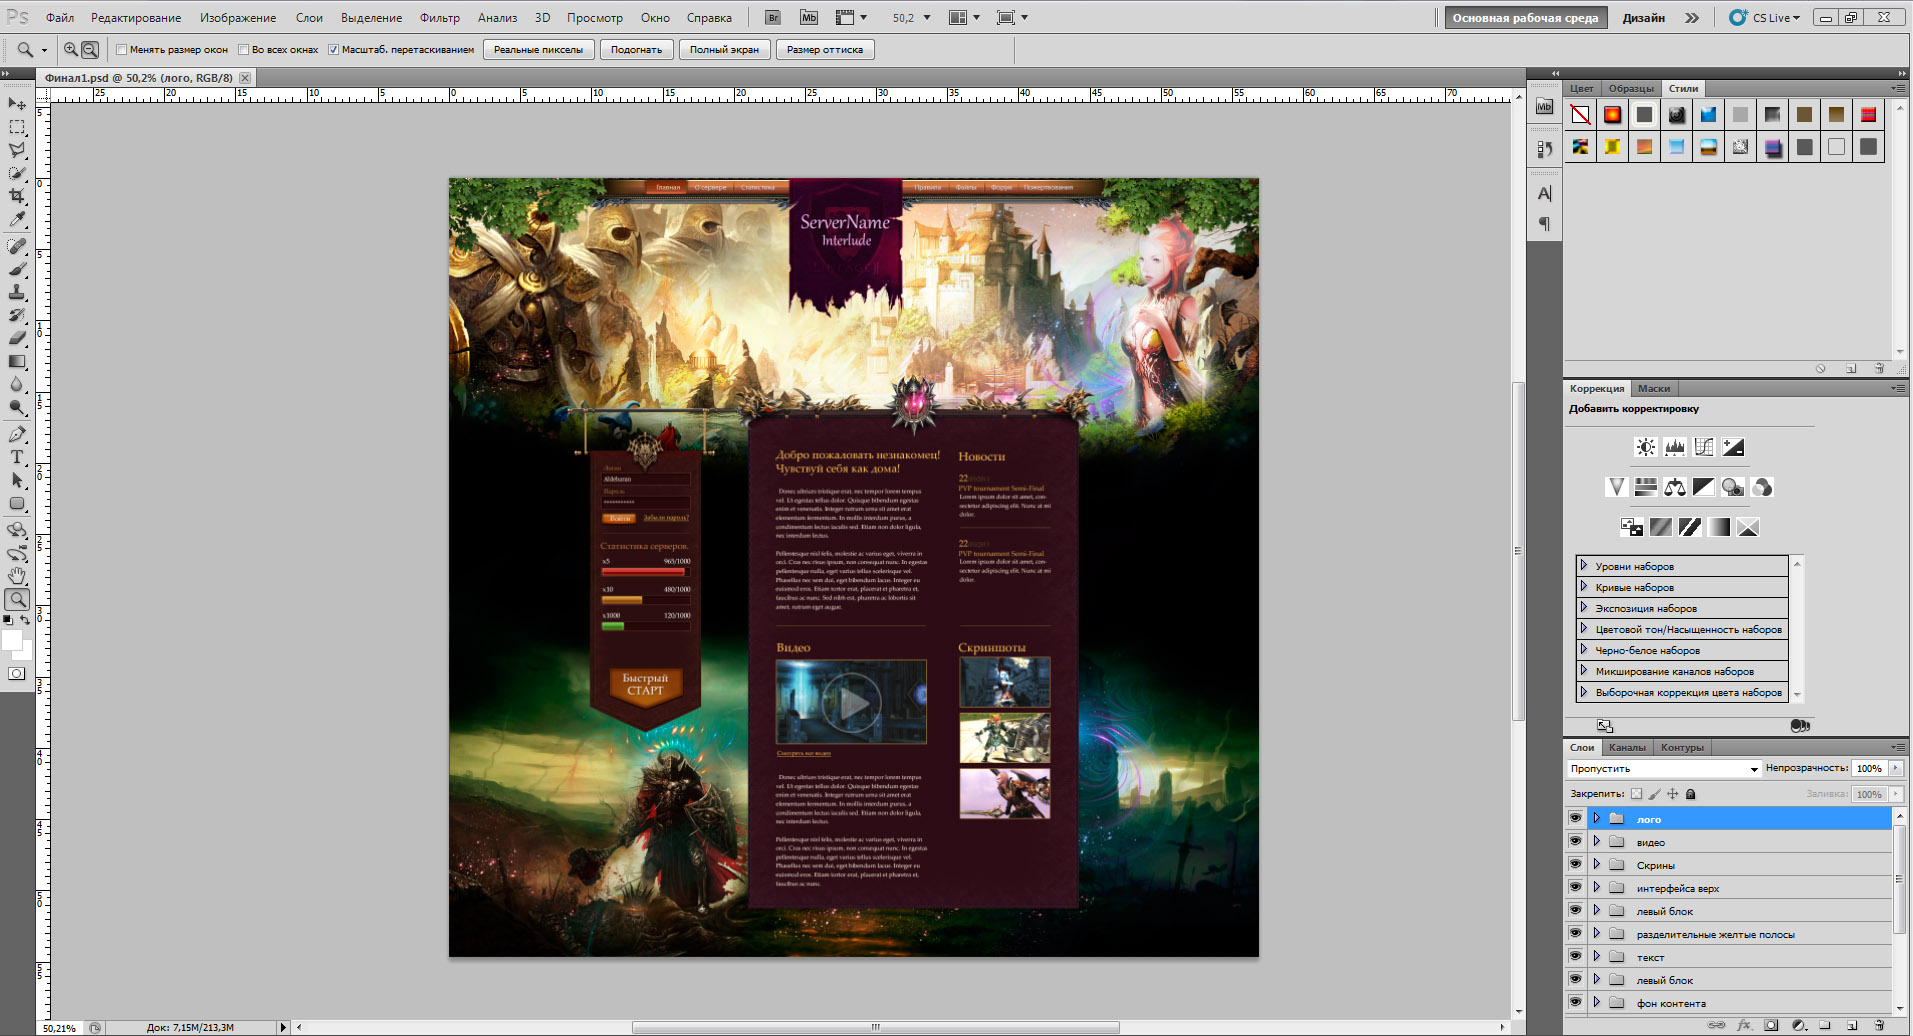Select the Clone Stamp tool
This screenshot has height=1036, width=1913.
[x=17, y=292]
